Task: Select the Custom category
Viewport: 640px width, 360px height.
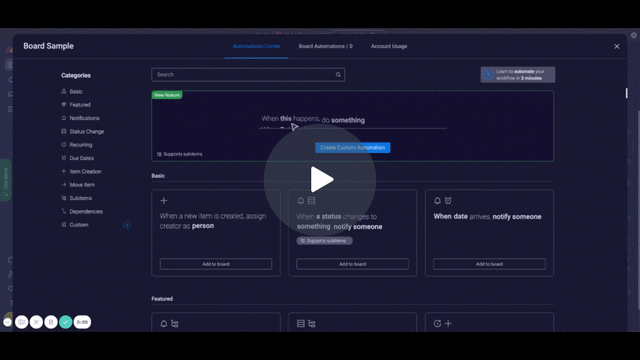Action: tap(79, 224)
